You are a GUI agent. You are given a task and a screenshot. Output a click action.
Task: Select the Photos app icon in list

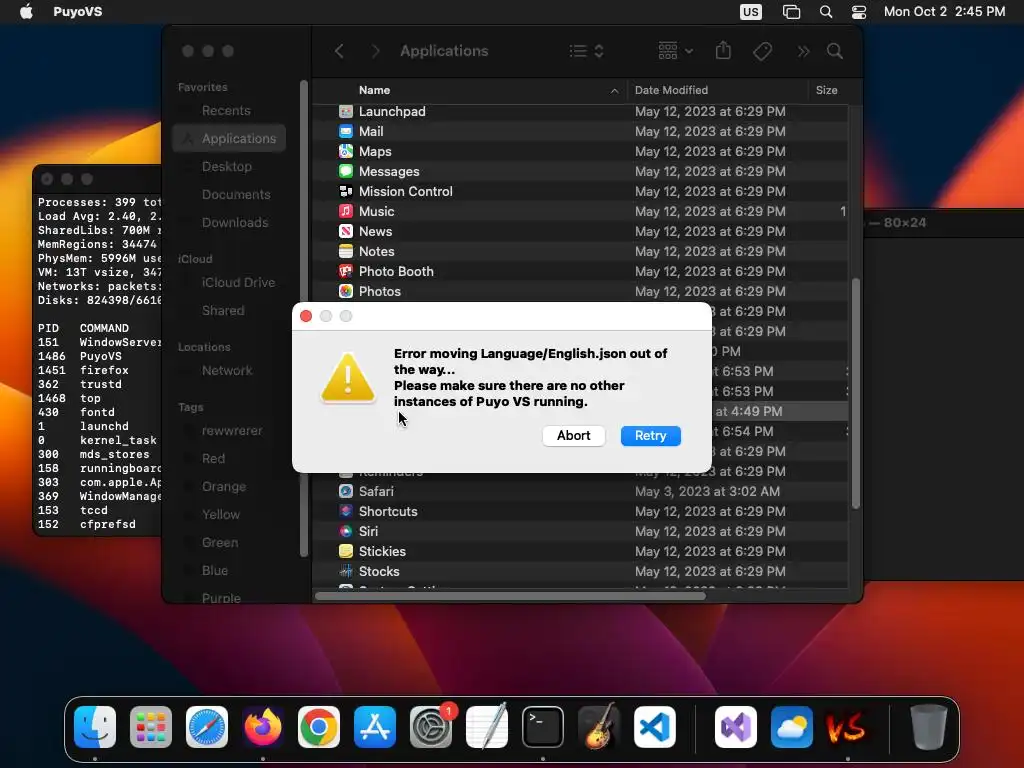coord(346,291)
